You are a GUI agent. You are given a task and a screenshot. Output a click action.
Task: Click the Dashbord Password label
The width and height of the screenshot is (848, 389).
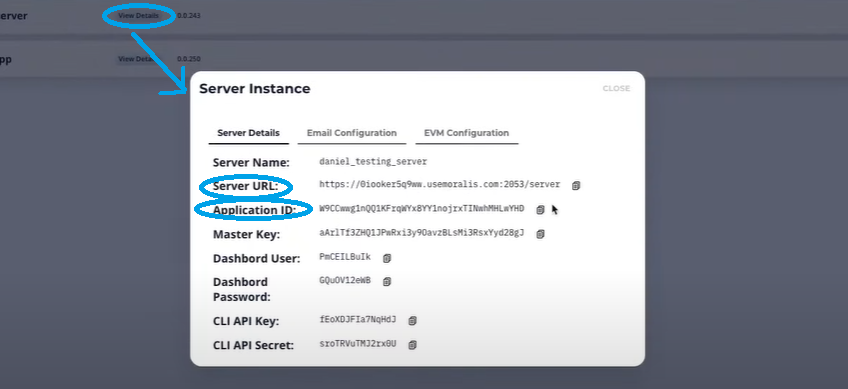tap(241, 289)
